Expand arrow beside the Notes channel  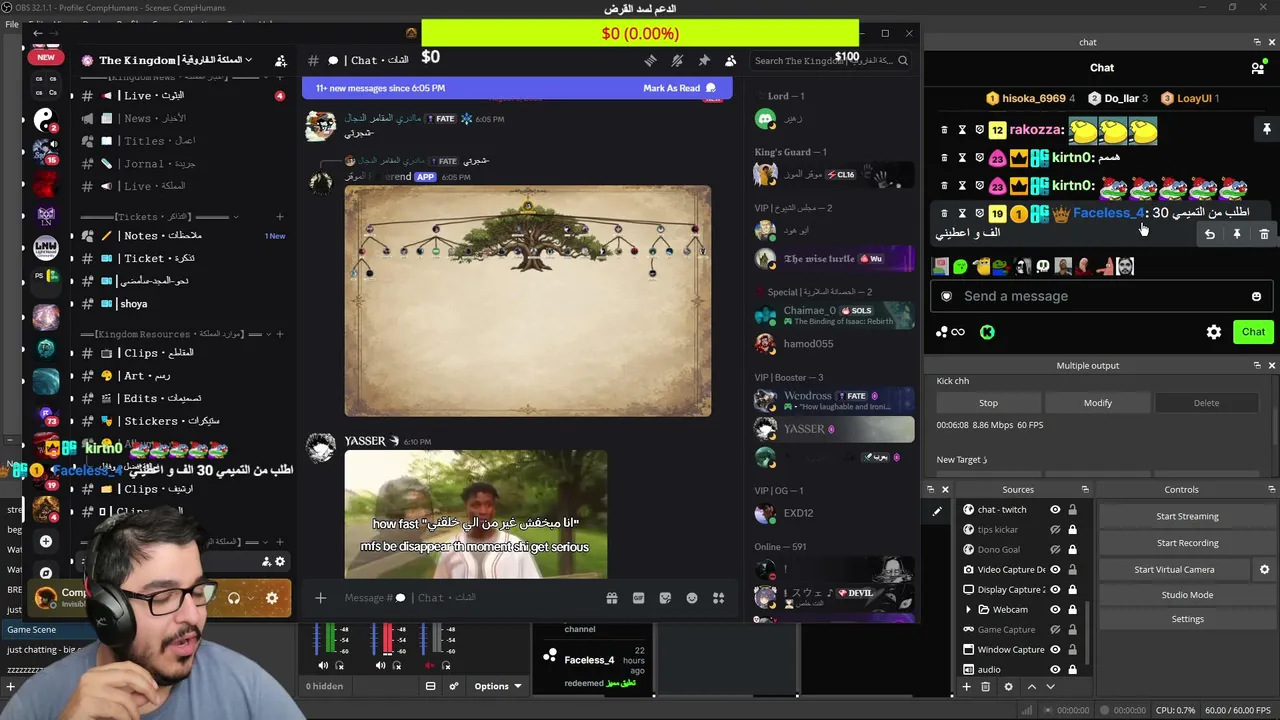(71, 236)
